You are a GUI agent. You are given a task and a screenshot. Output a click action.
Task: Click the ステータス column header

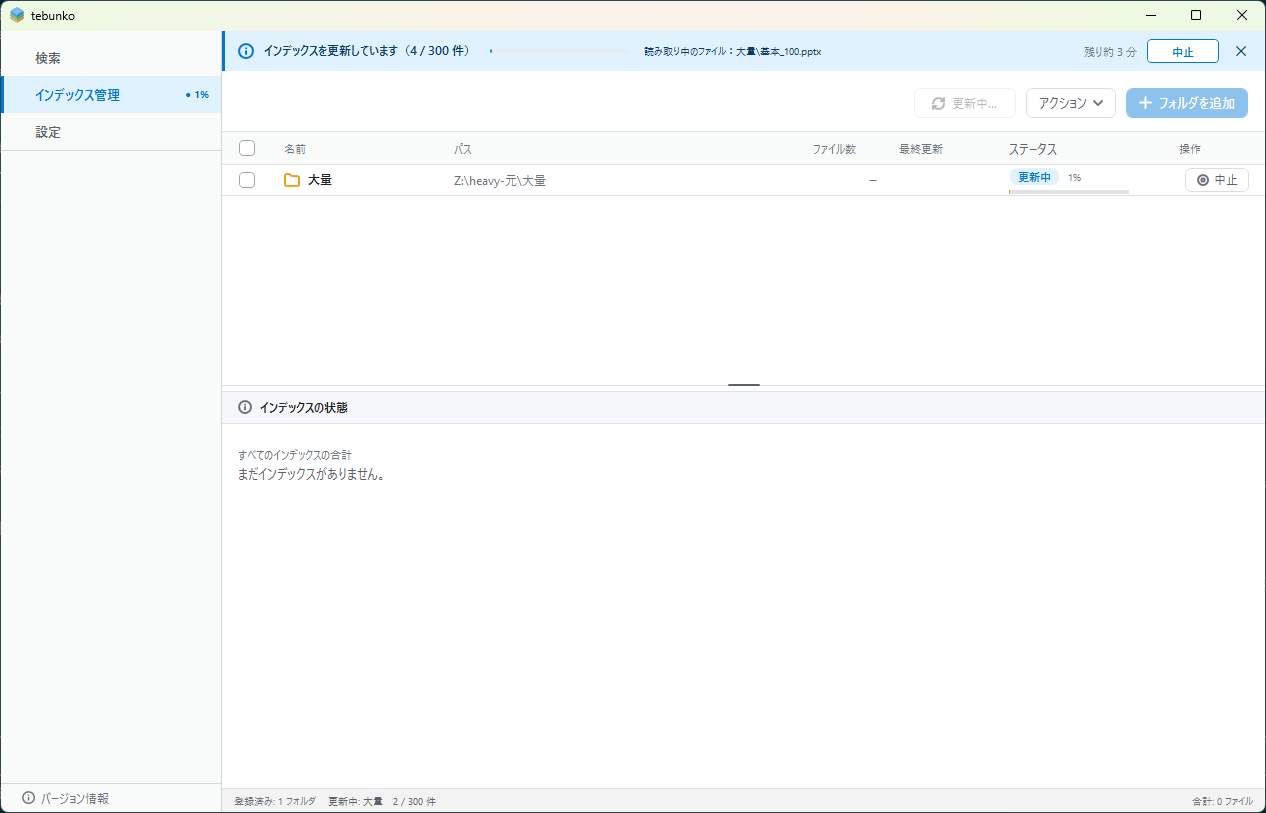click(1033, 149)
